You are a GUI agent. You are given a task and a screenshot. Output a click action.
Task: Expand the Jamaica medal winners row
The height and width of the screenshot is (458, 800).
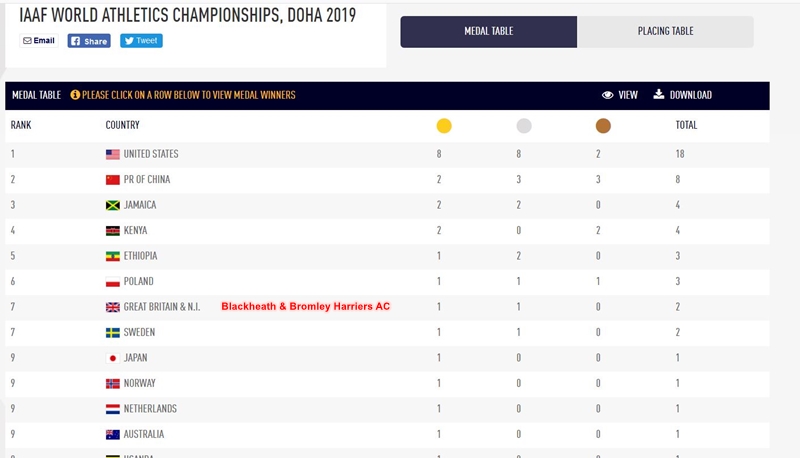(387, 205)
